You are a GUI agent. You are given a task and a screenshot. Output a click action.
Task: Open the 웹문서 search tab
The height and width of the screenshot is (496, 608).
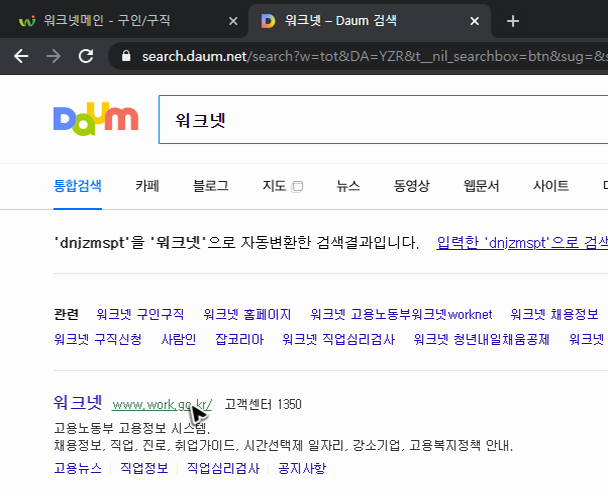point(481,186)
